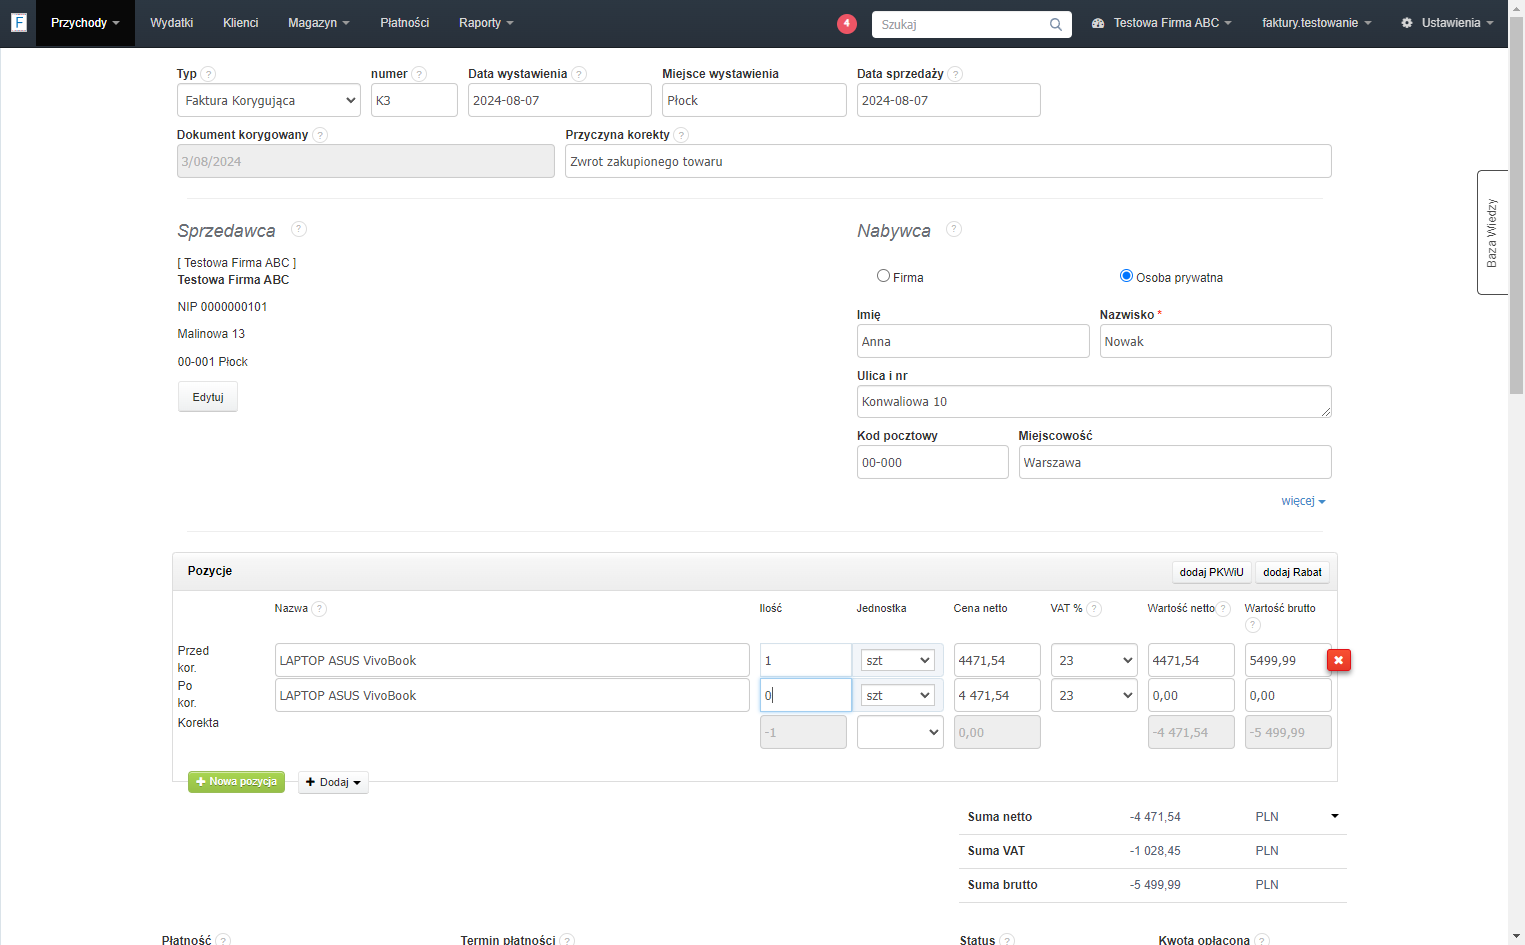
Task: Click the app logo in the top-left corner
Action: pos(18,22)
